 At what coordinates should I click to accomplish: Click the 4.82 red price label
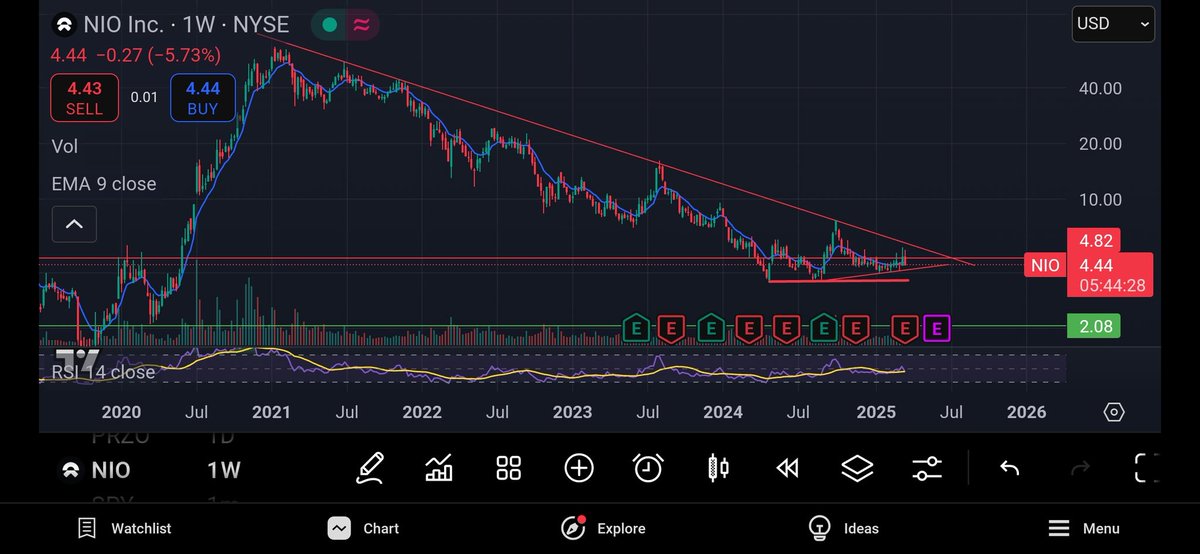pos(1096,241)
